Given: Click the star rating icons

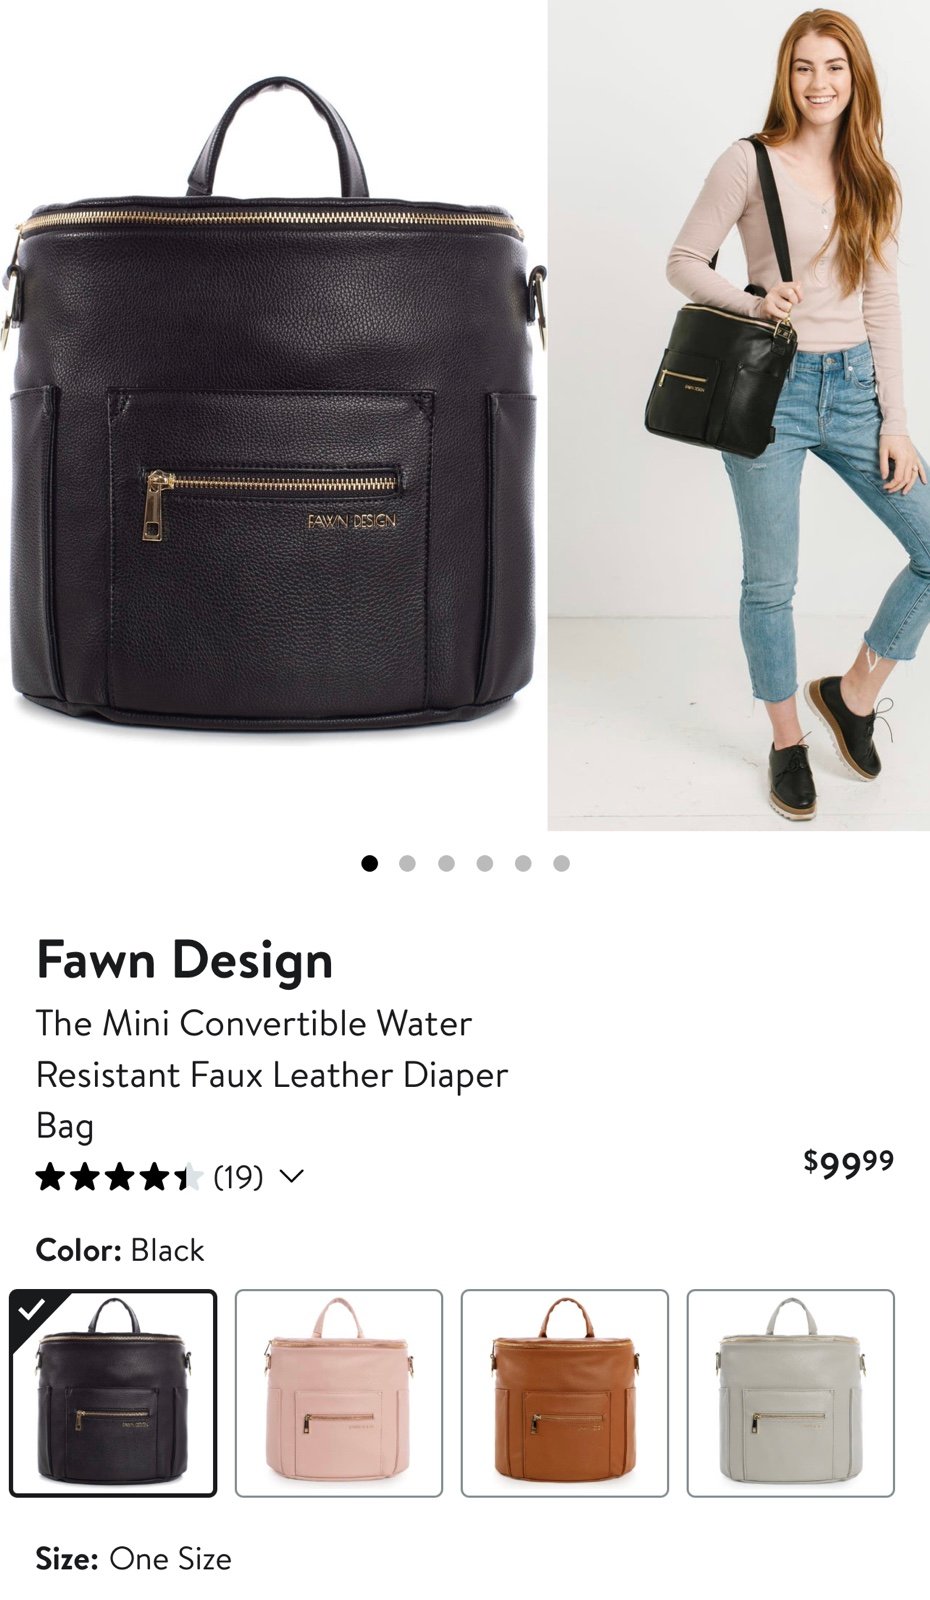Looking at the screenshot, I should tap(120, 1177).
